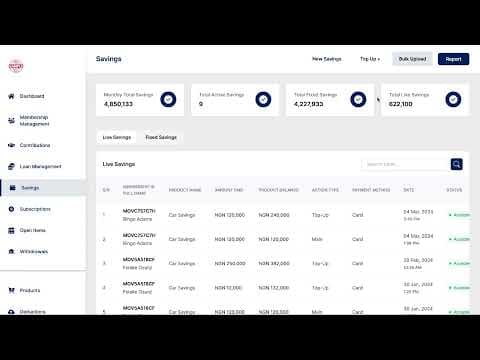Click the Status column header
This screenshot has height=360, width=480.
(454, 190)
